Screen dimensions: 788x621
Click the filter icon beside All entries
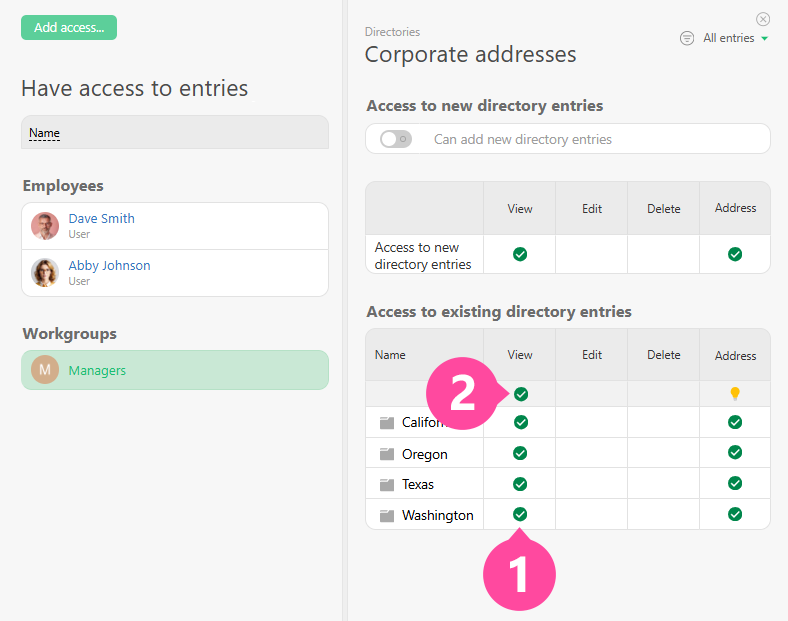pos(687,38)
